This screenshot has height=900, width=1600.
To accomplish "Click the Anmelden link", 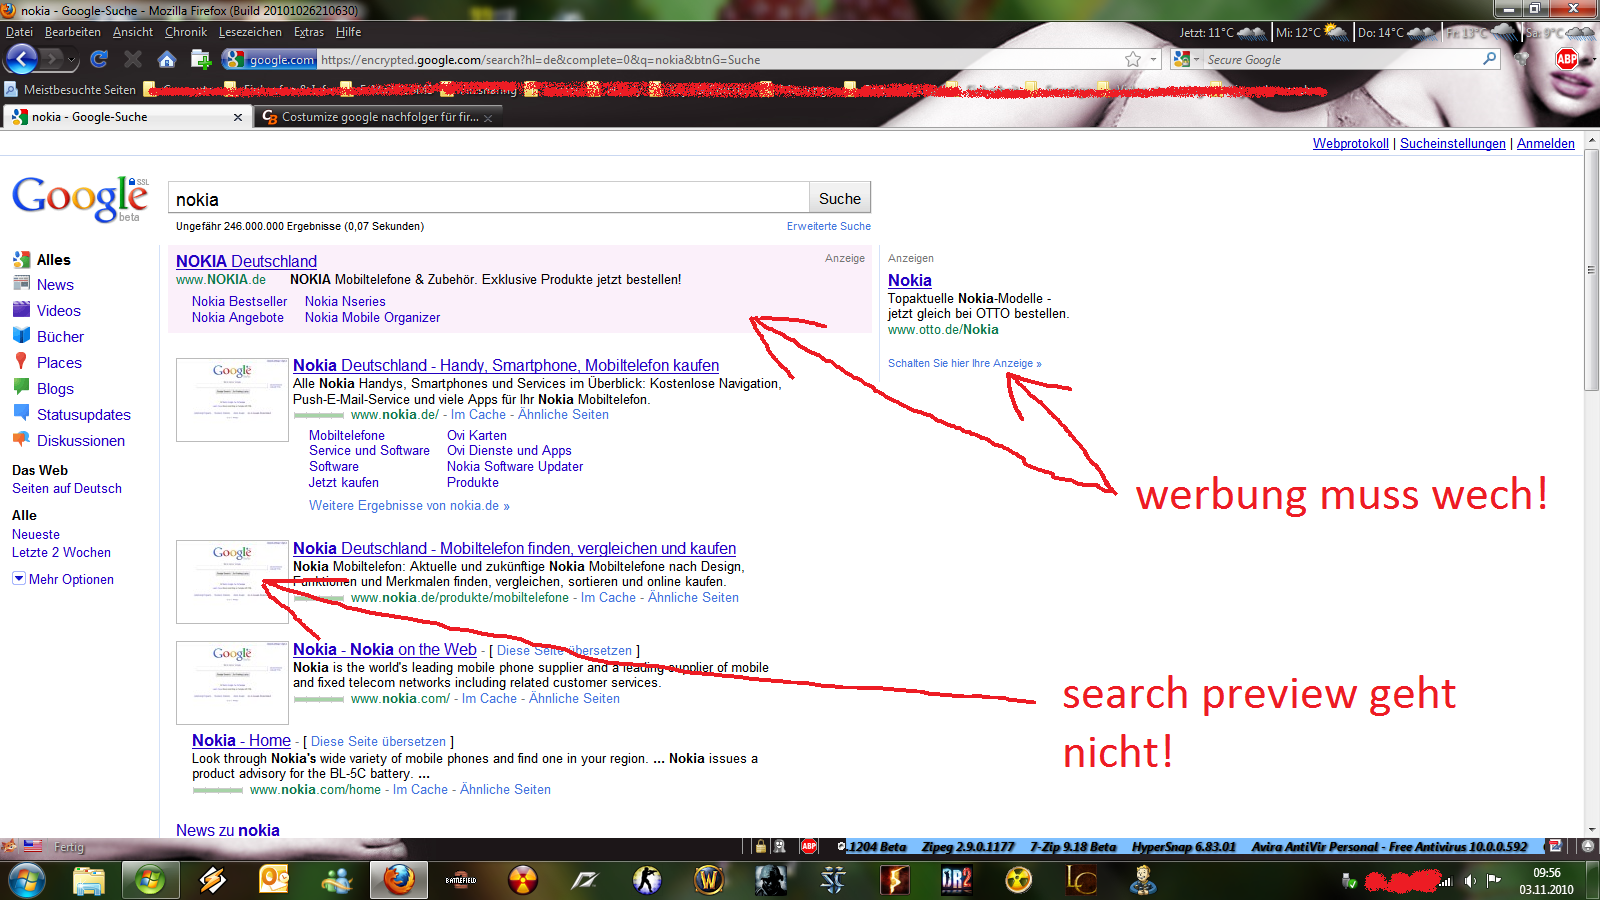I will [x=1546, y=143].
